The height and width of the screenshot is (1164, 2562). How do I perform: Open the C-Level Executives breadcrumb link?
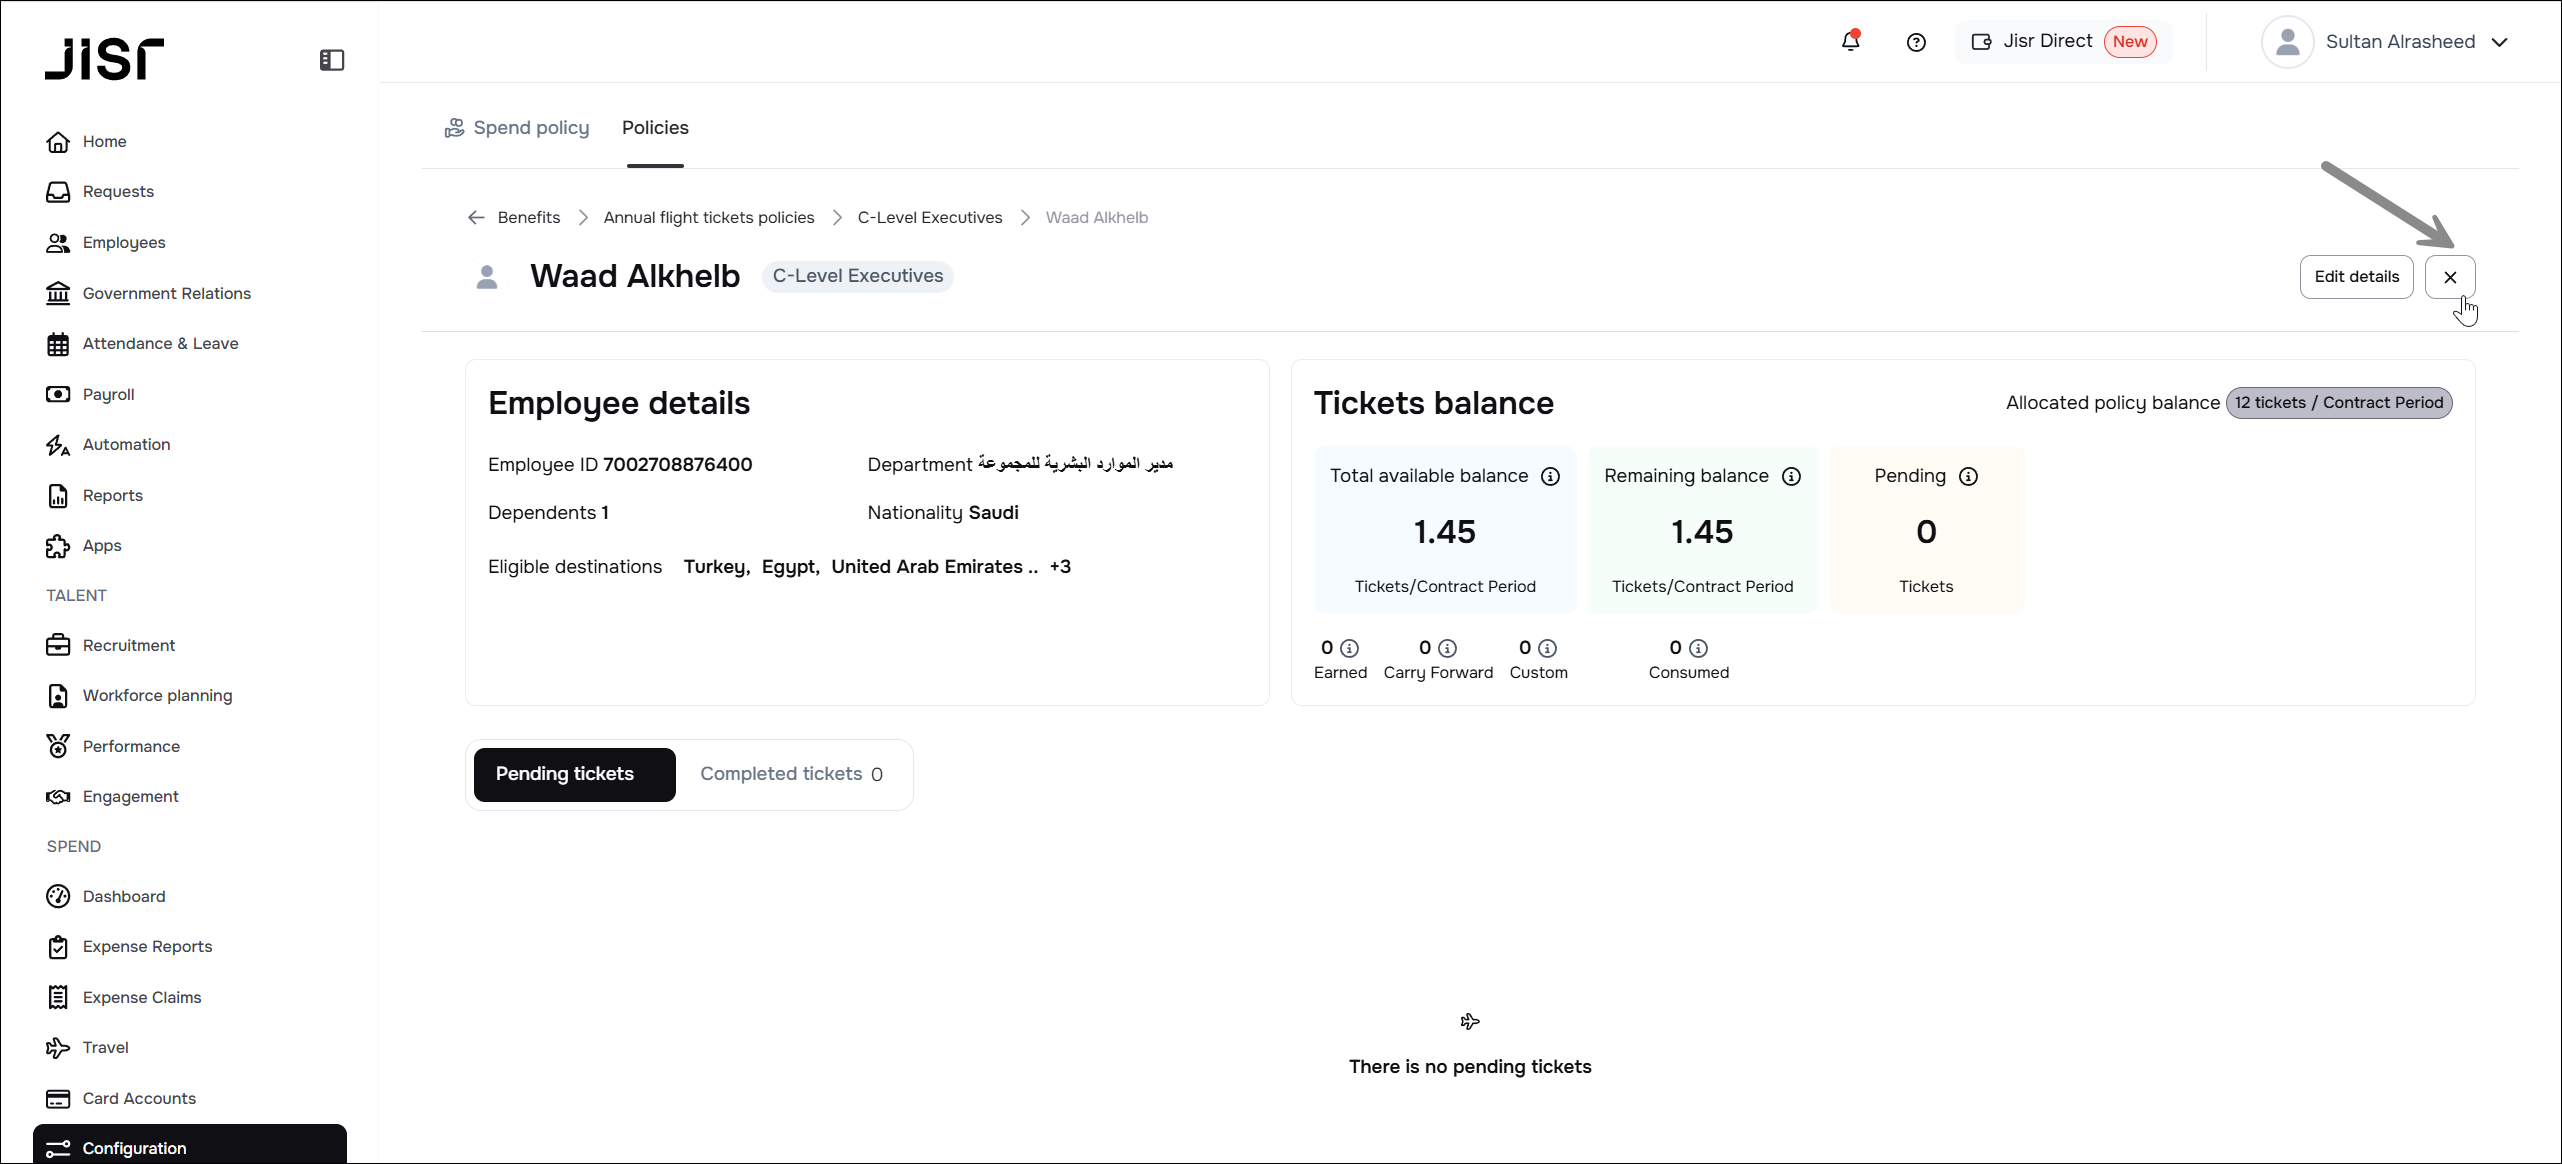(x=929, y=218)
